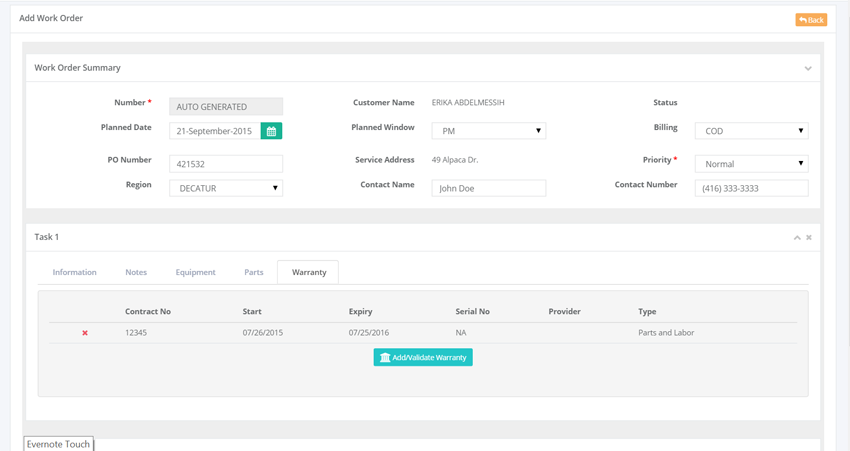The height and width of the screenshot is (451, 850).
Task: Click the Serial No column header
Action: coord(472,312)
